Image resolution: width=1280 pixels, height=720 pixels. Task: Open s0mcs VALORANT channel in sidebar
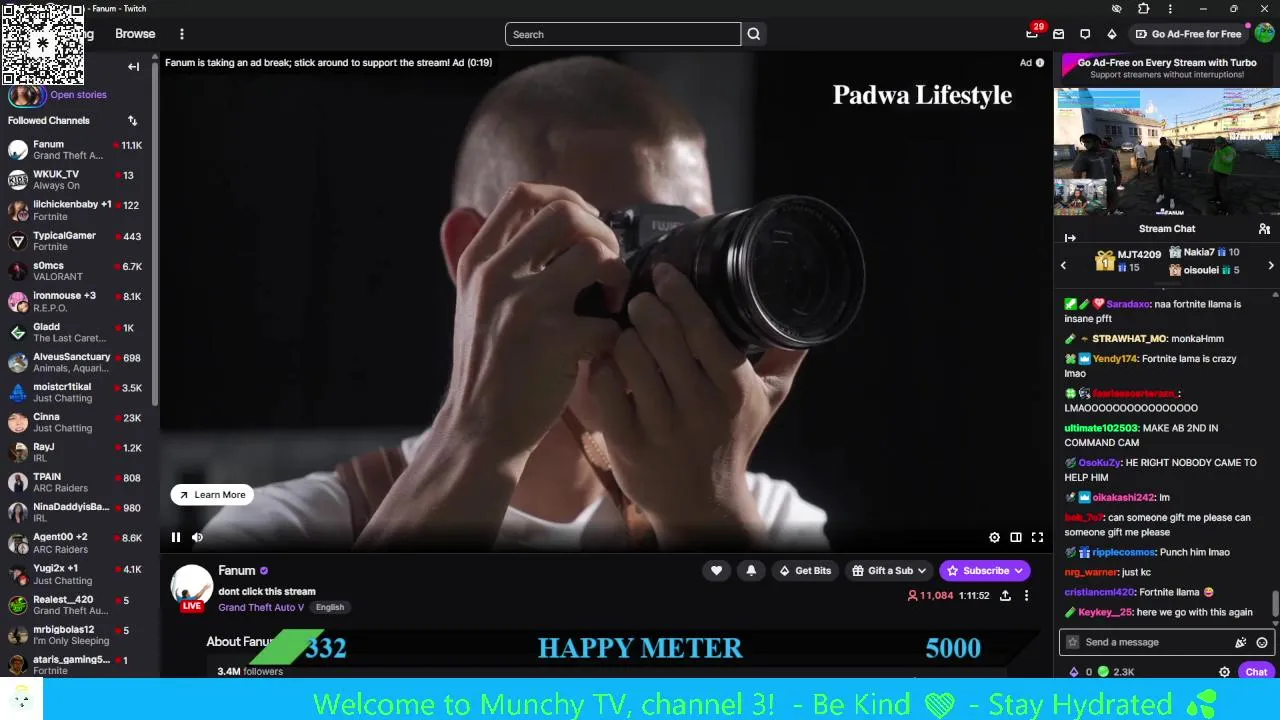[x=76, y=271]
